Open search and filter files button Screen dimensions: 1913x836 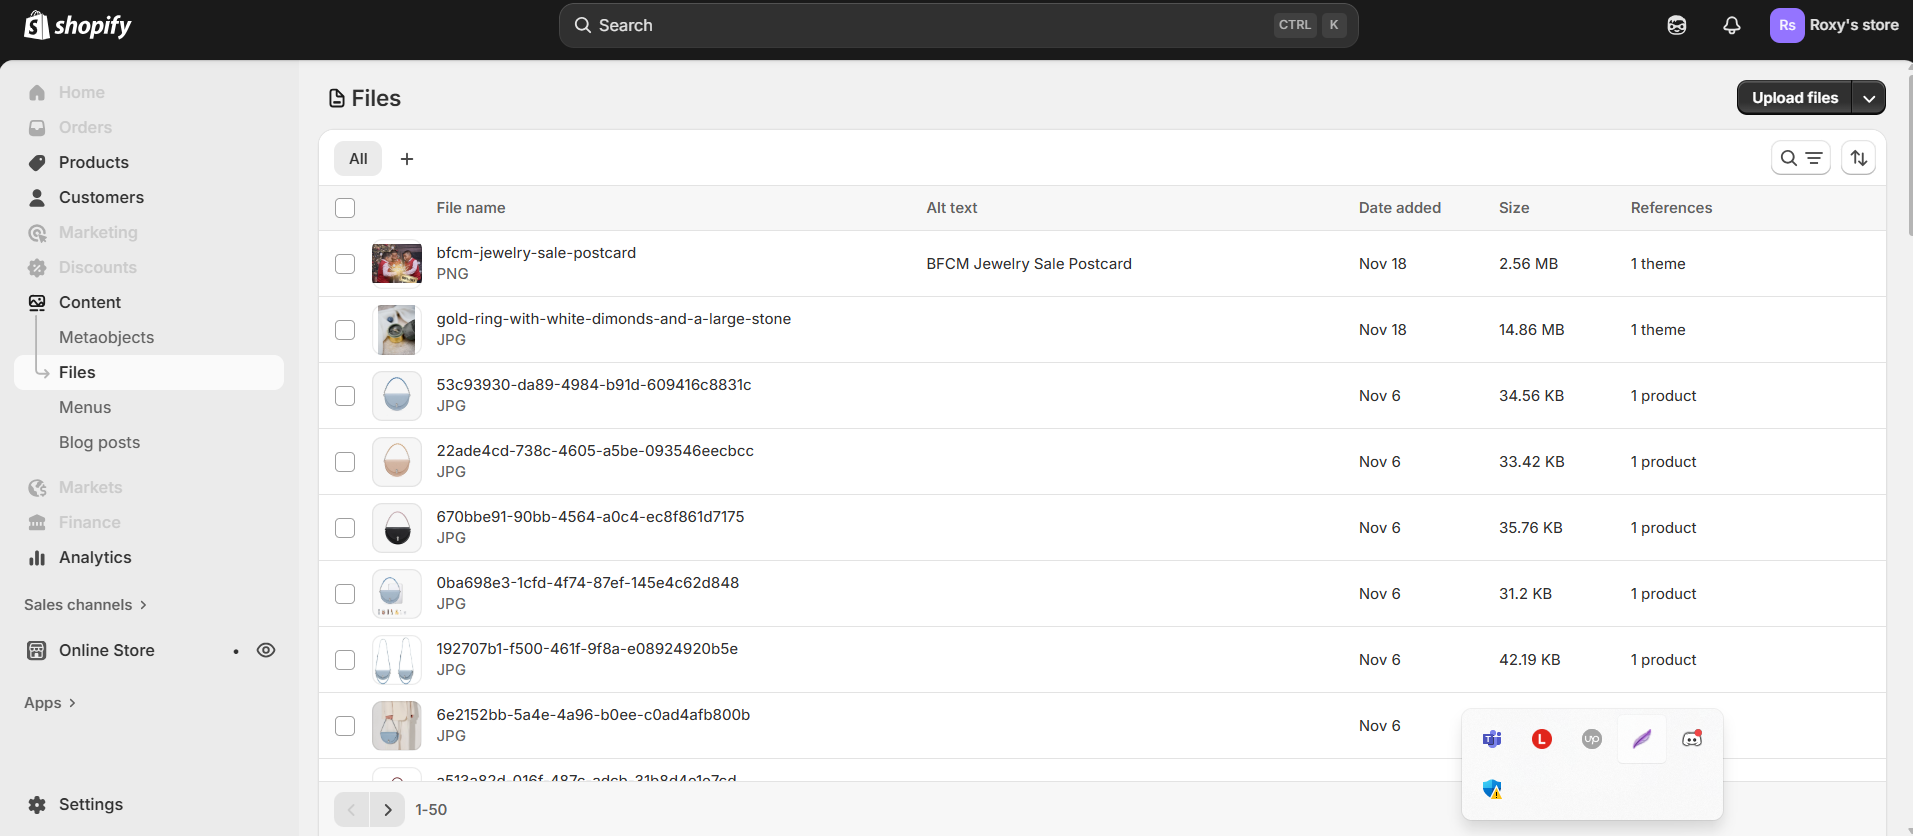click(x=1800, y=158)
